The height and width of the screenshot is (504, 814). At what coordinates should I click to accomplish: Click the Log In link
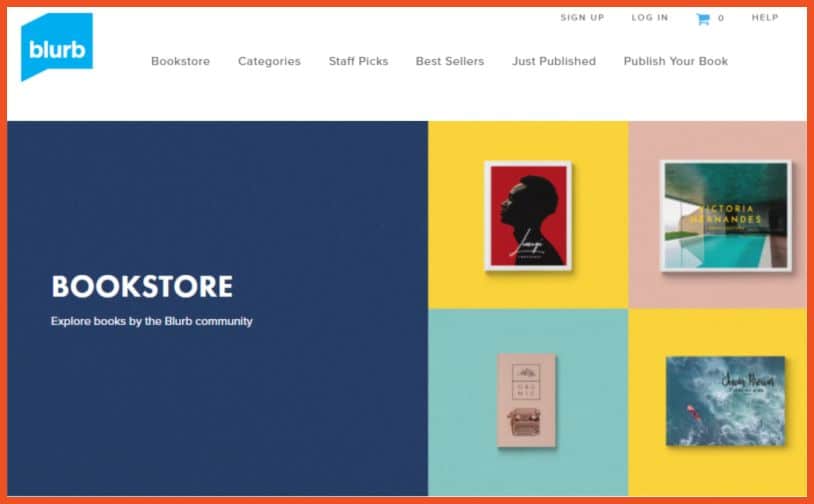point(650,18)
